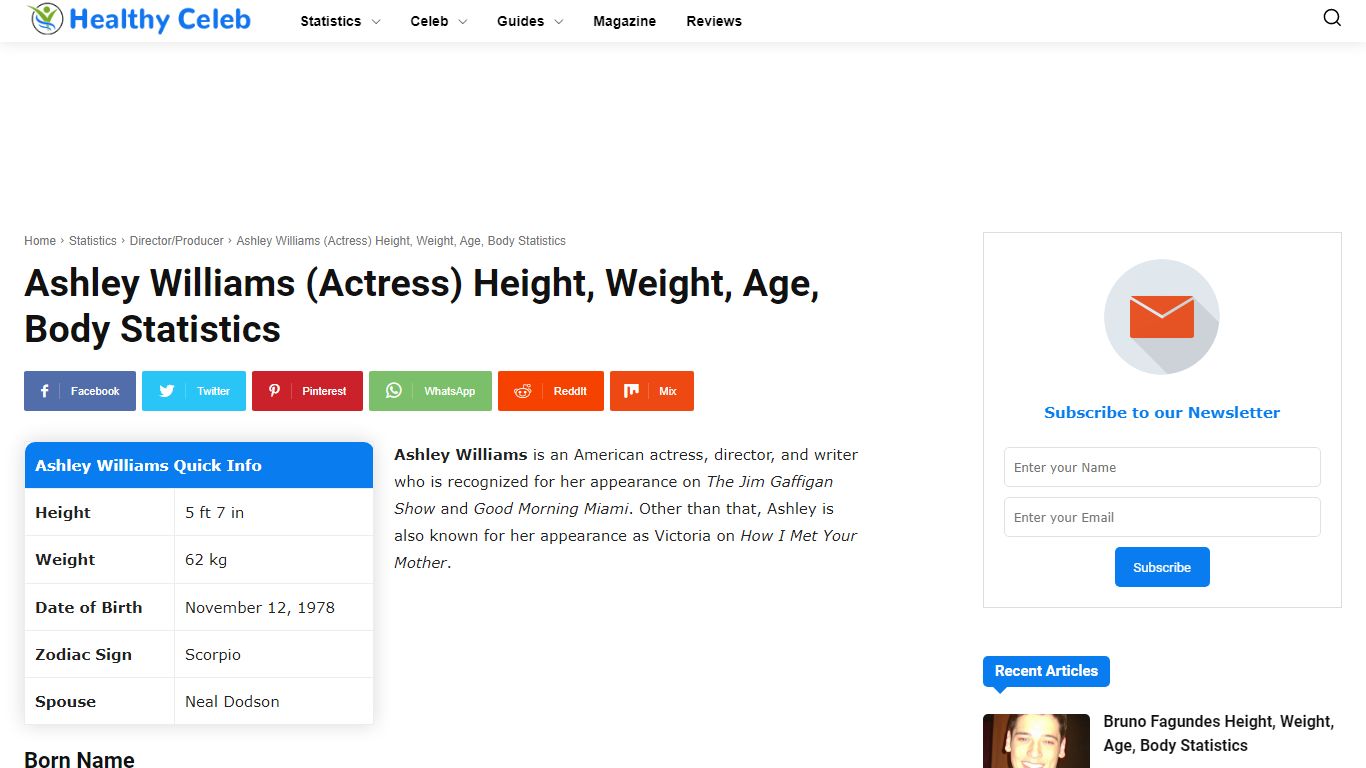Click the Subscribe to our Newsletter heading
The width and height of the screenshot is (1366, 768).
[x=1162, y=412]
